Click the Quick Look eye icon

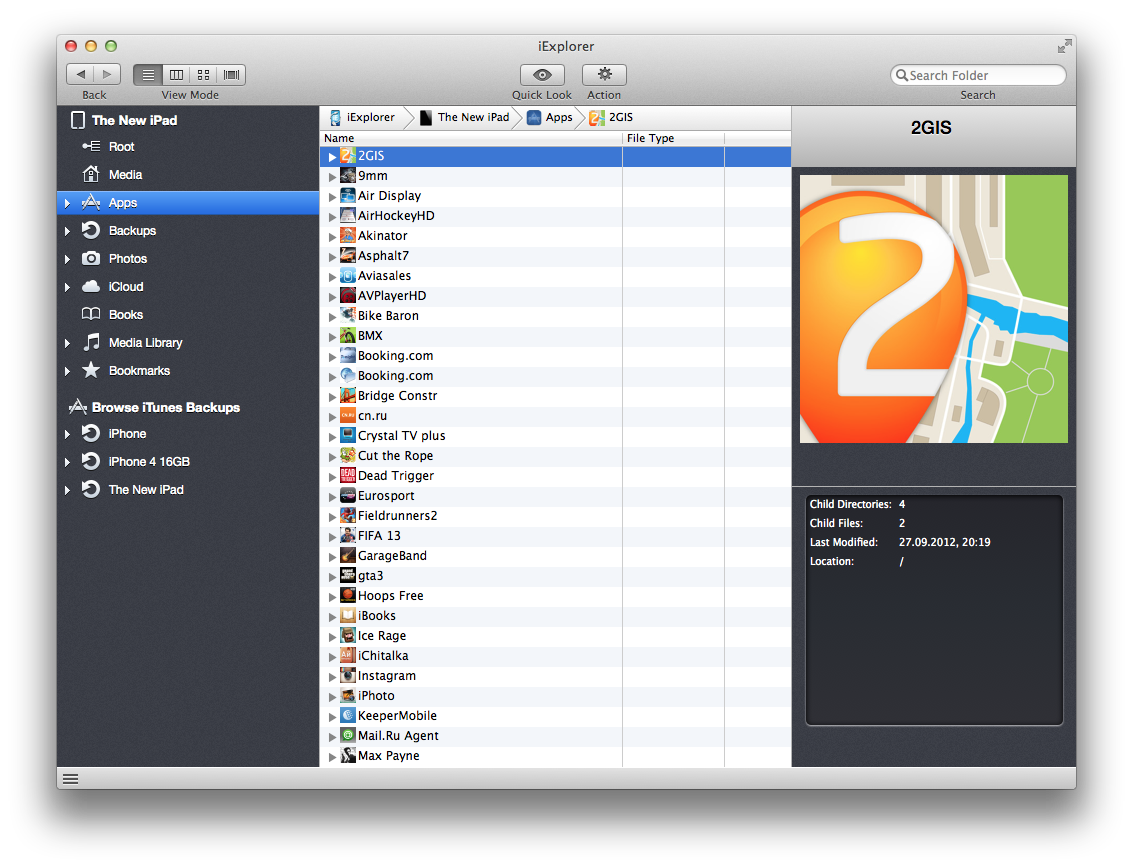[x=542, y=75]
